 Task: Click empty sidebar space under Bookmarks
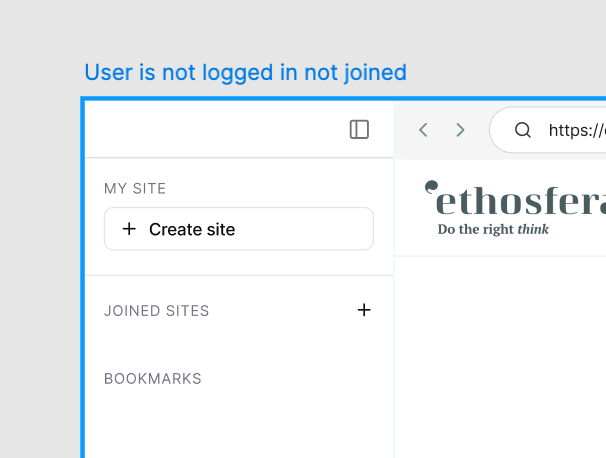[240, 425]
